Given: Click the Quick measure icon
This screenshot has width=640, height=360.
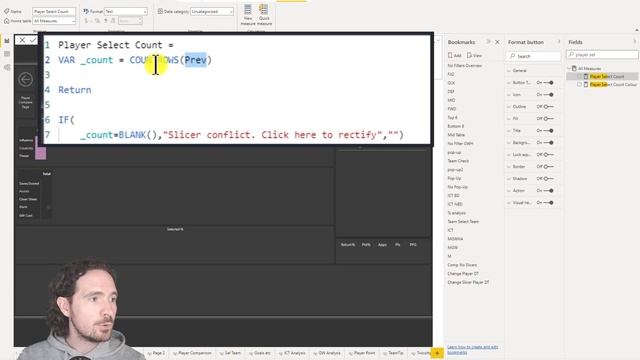Looking at the screenshot, I should pyautogui.click(x=264, y=10).
